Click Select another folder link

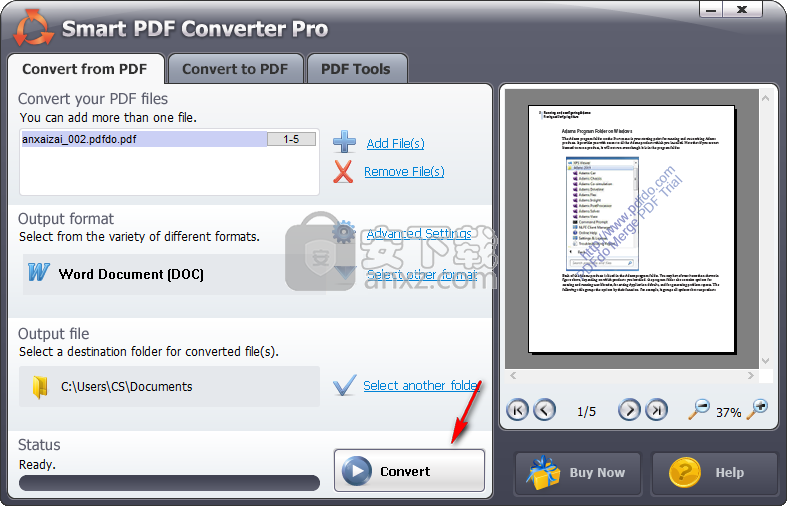point(422,386)
